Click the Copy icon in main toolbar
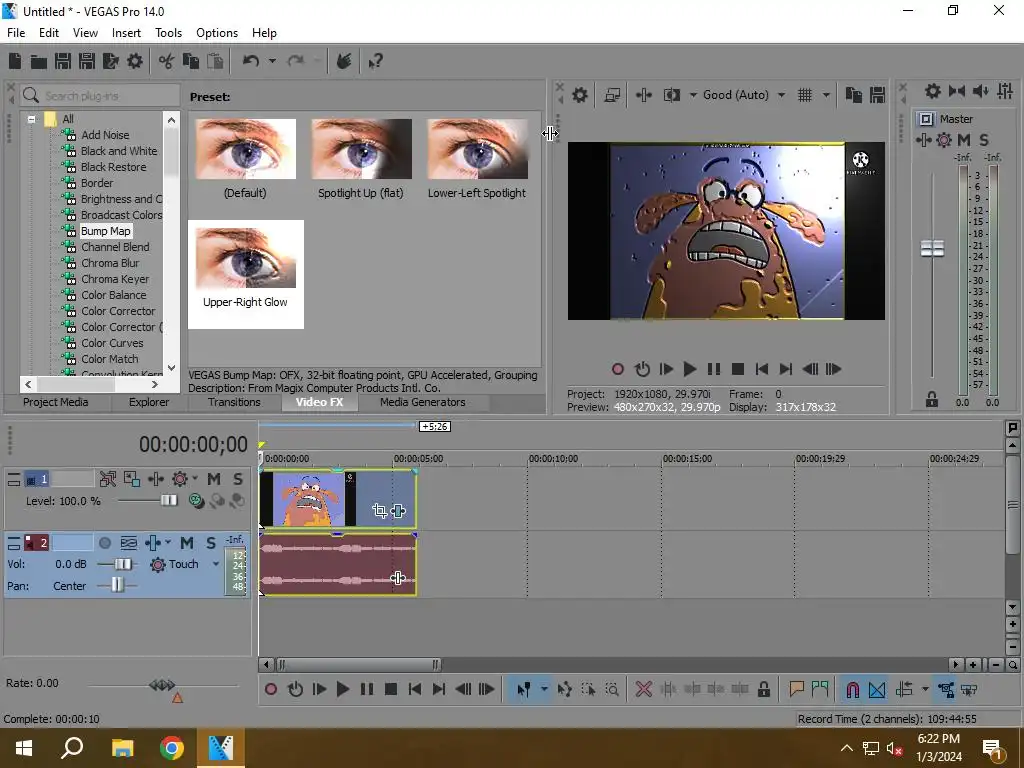 pyautogui.click(x=191, y=61)
